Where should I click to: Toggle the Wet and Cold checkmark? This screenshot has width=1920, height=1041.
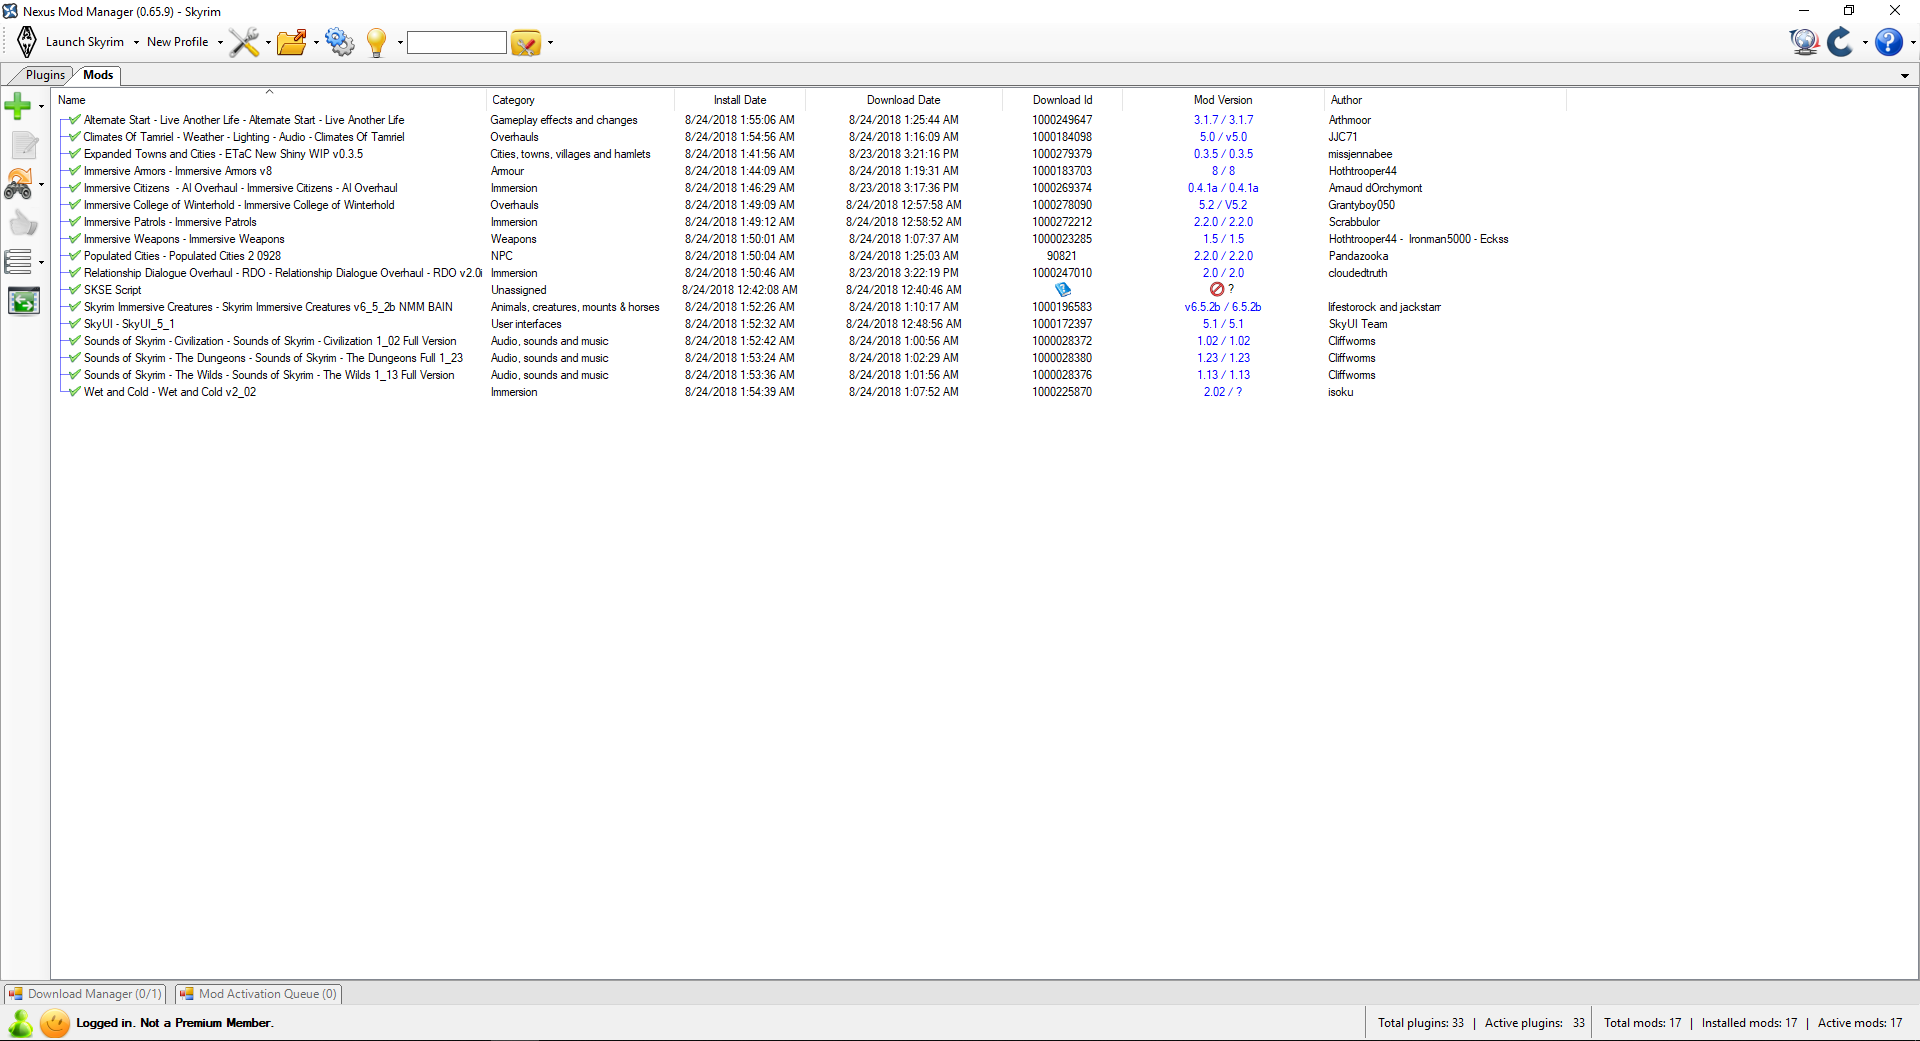coord(75,392)
